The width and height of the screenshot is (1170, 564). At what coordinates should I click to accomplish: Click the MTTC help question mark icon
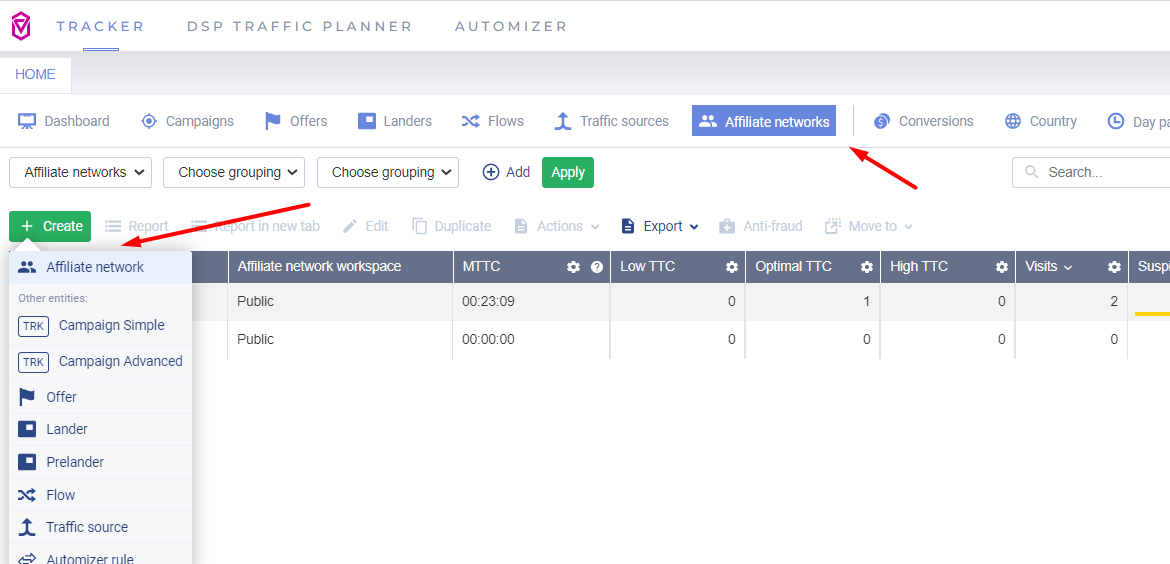coord(597,267)
